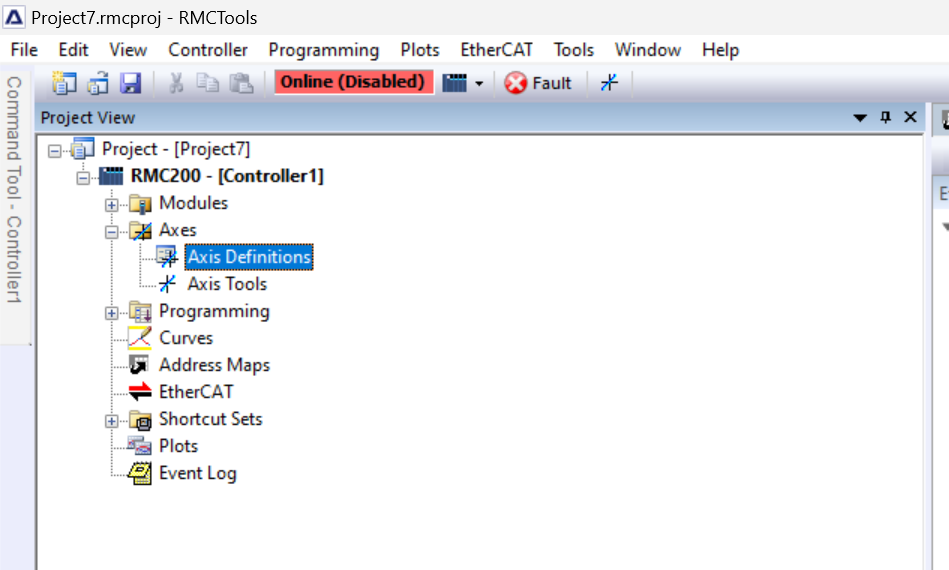Click the Axes folder icon
The height and width of the screenshot is (570, 949).
(140, 231)
